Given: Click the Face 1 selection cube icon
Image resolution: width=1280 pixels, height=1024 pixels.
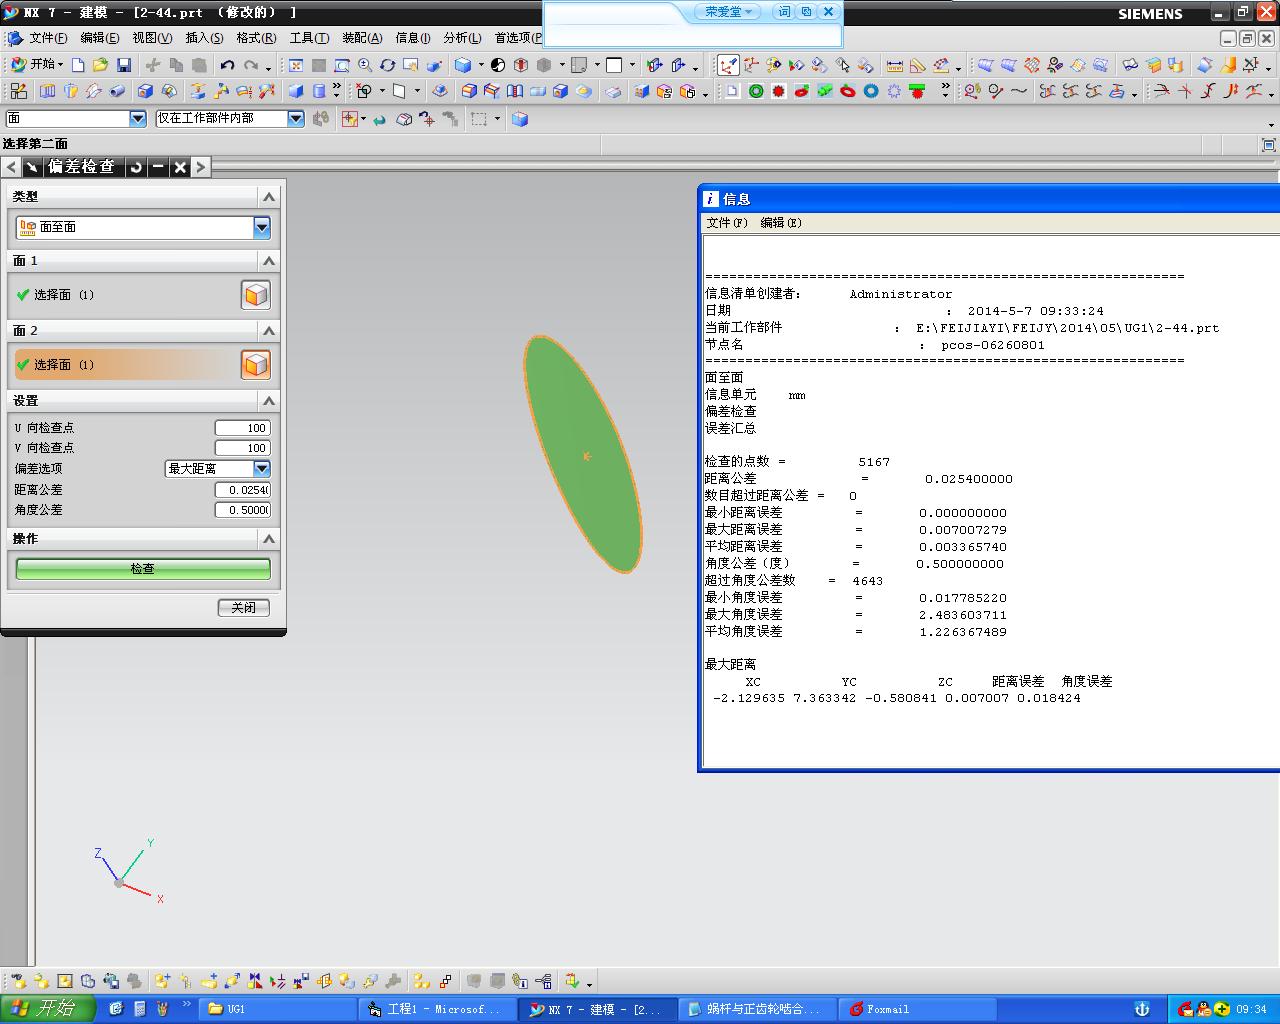Looking at the screenshot, I should (256, 295).
